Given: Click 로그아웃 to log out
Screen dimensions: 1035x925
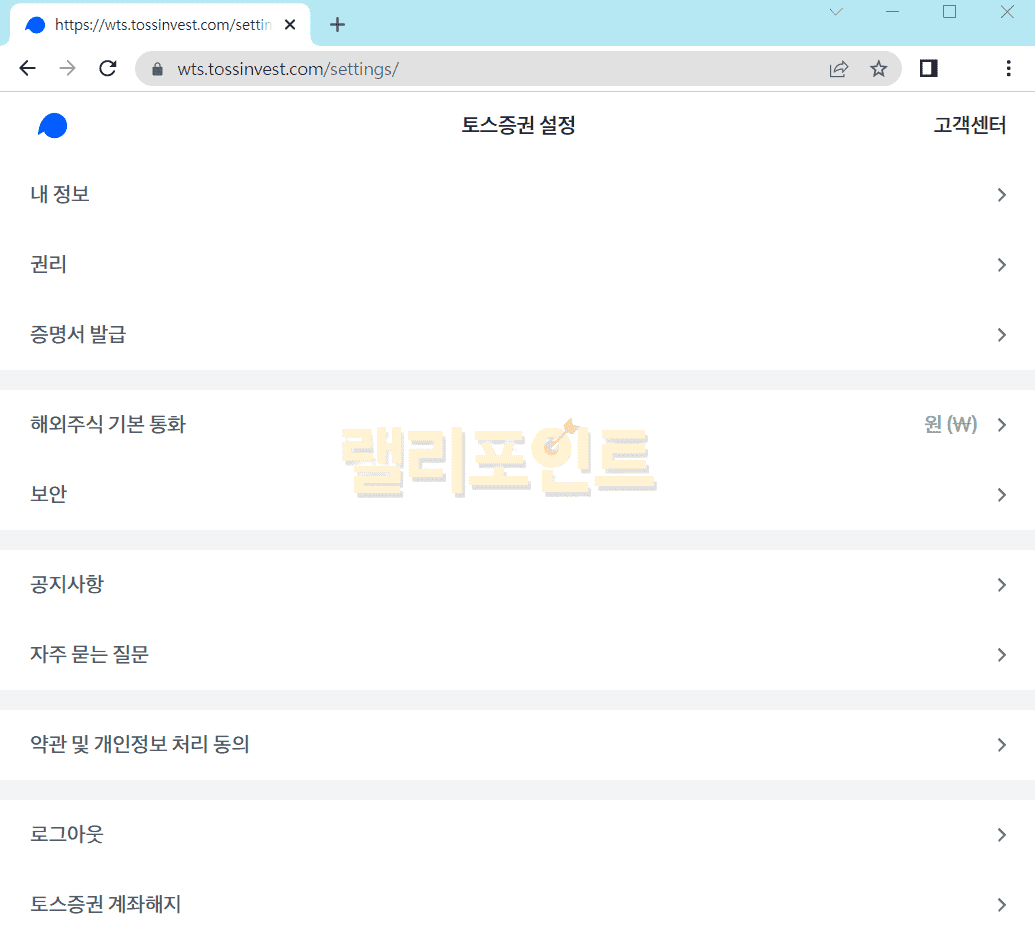Looking at the screenshot, I should click(67, 835).
